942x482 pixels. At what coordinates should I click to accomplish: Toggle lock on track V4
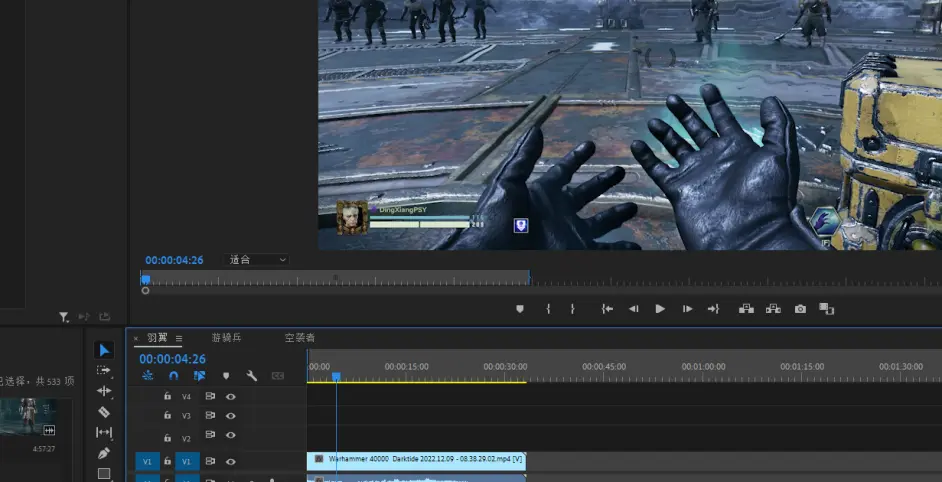[168, 396]
